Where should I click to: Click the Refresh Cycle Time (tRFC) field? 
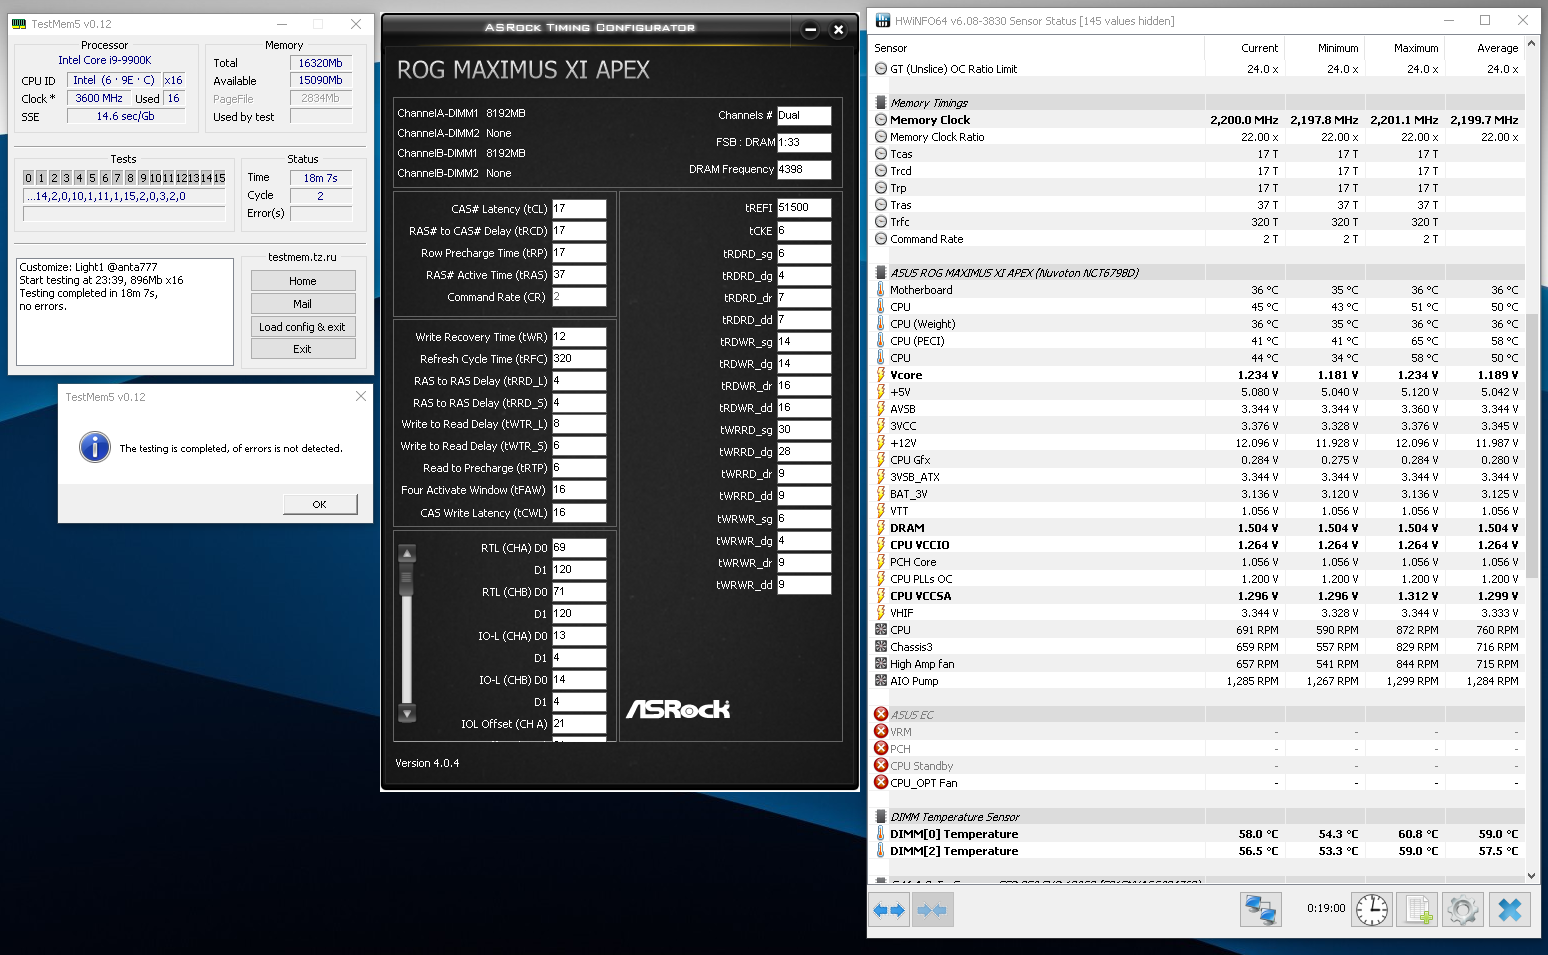click(x=579, y=359)
